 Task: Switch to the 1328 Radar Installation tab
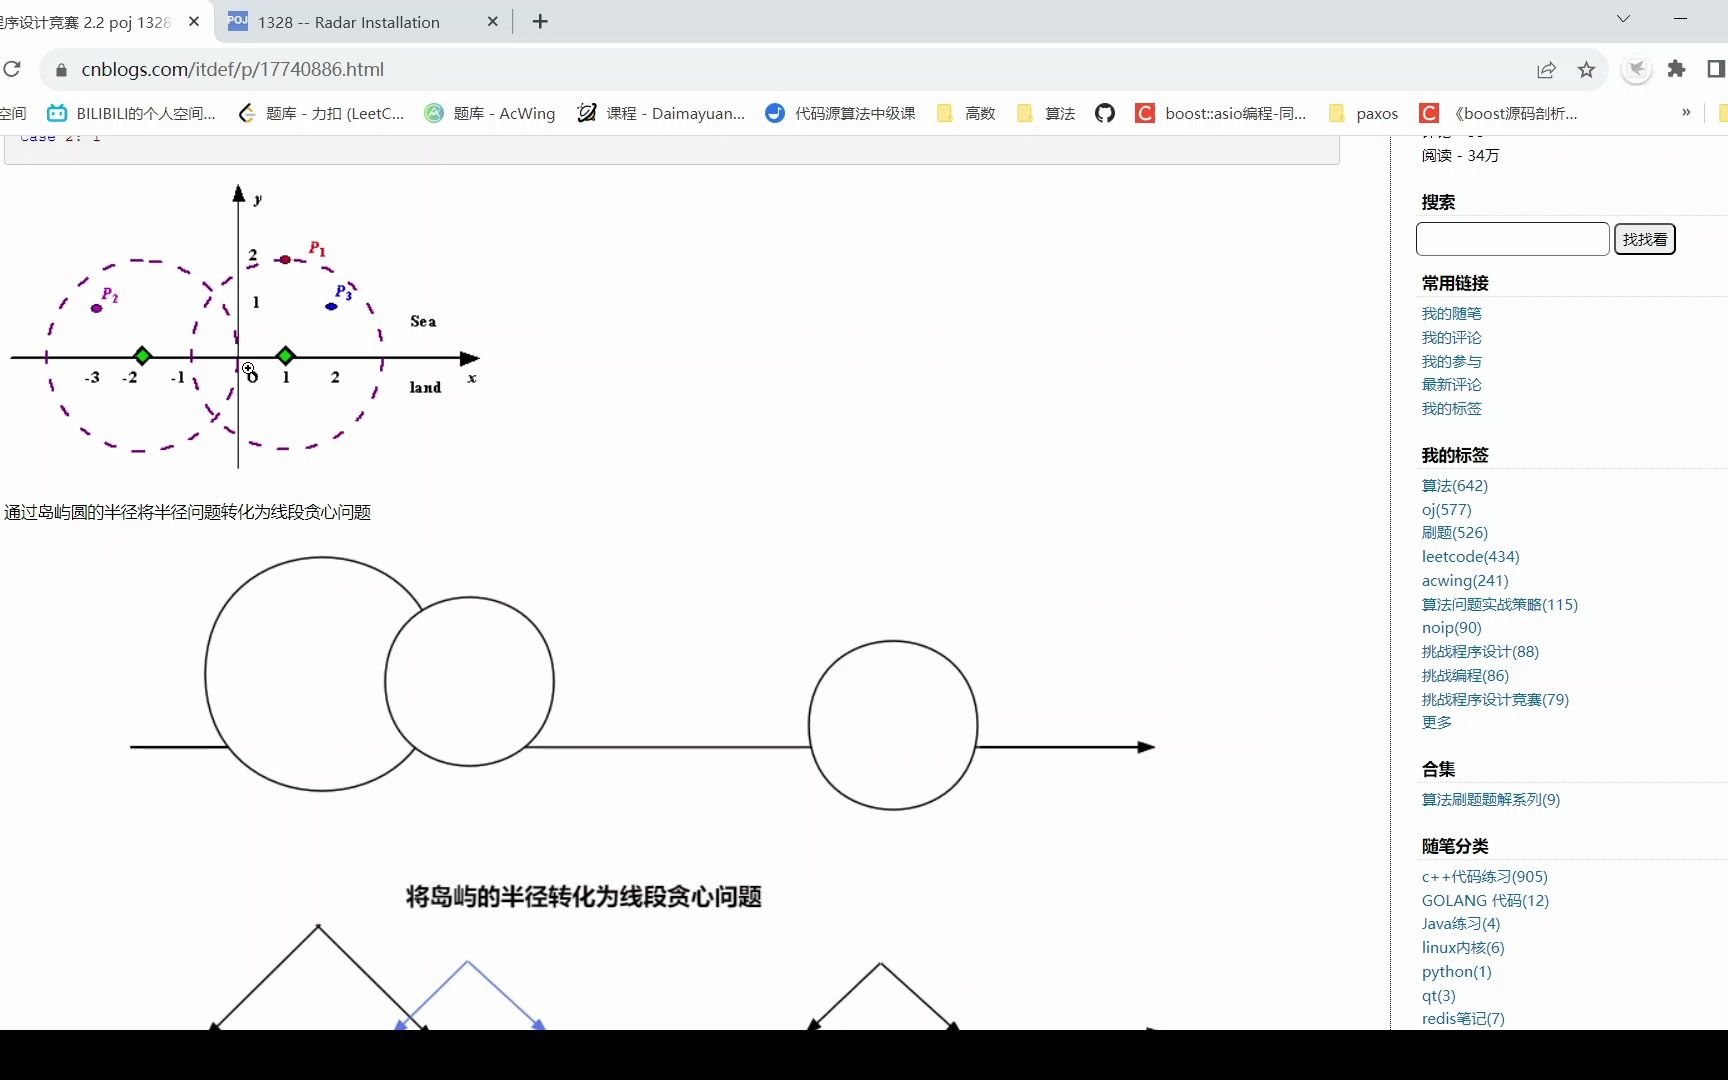click(x=365, y=21)
